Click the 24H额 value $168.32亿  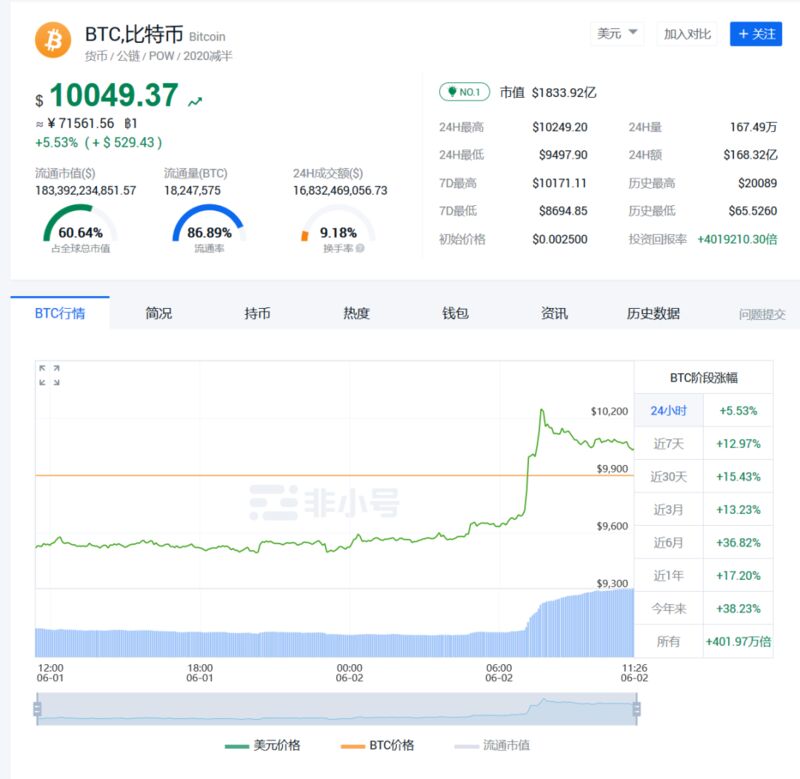pos(750,155)
